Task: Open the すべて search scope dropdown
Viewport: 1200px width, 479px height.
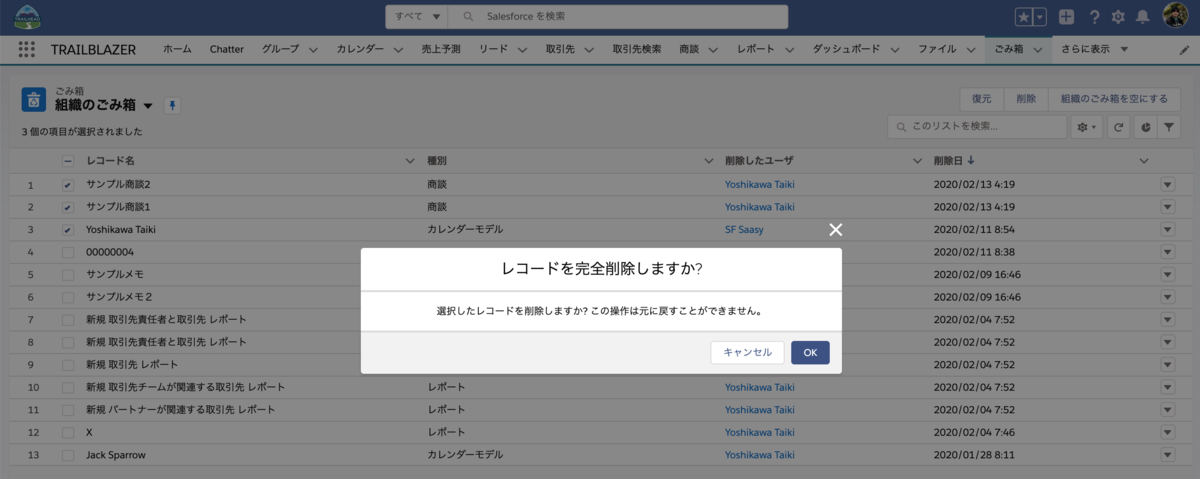Action: (x=417, y=17)
